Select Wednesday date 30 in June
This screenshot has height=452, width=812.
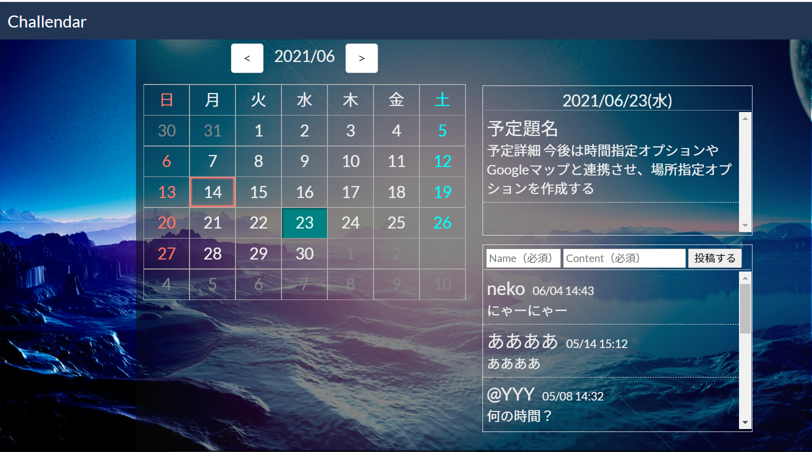pos(304,254)
